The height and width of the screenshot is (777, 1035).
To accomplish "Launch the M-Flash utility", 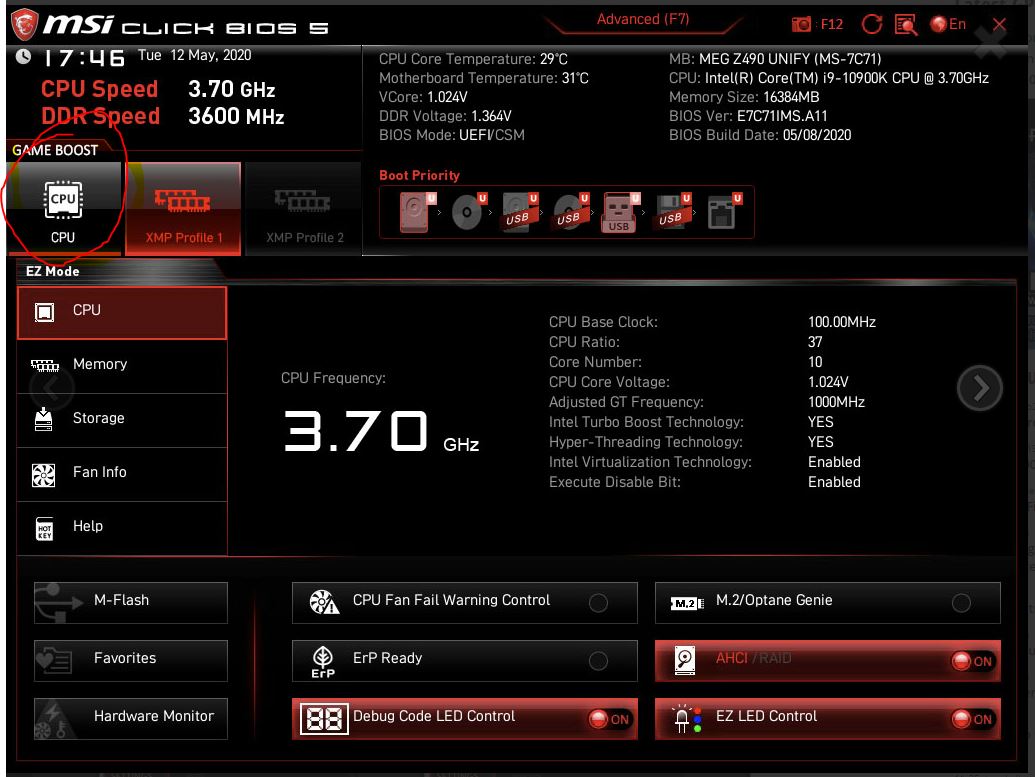I will point(131,602).
